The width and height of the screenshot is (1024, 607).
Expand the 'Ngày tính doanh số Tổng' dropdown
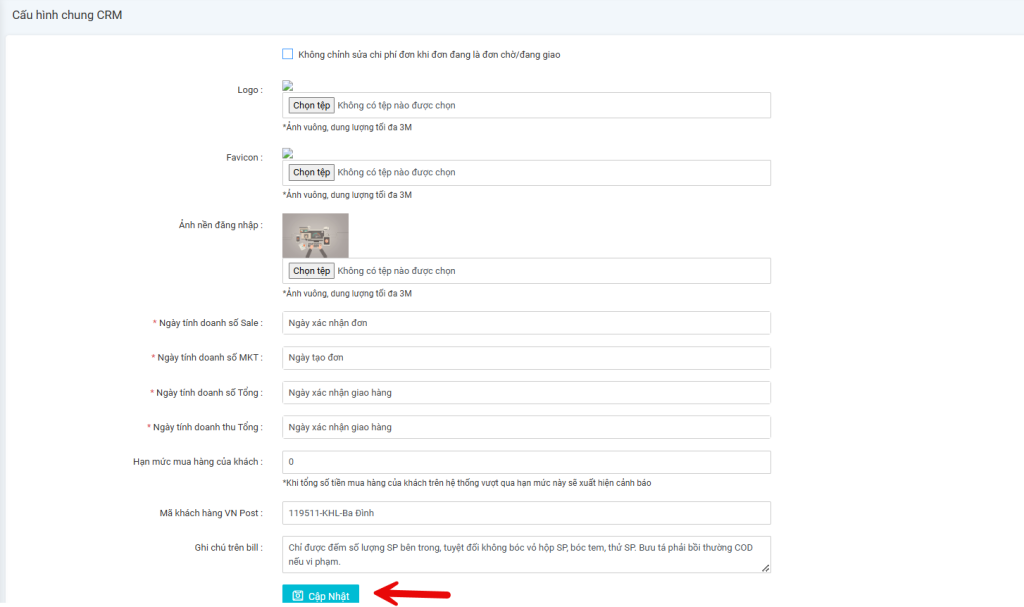pos(526,393)
